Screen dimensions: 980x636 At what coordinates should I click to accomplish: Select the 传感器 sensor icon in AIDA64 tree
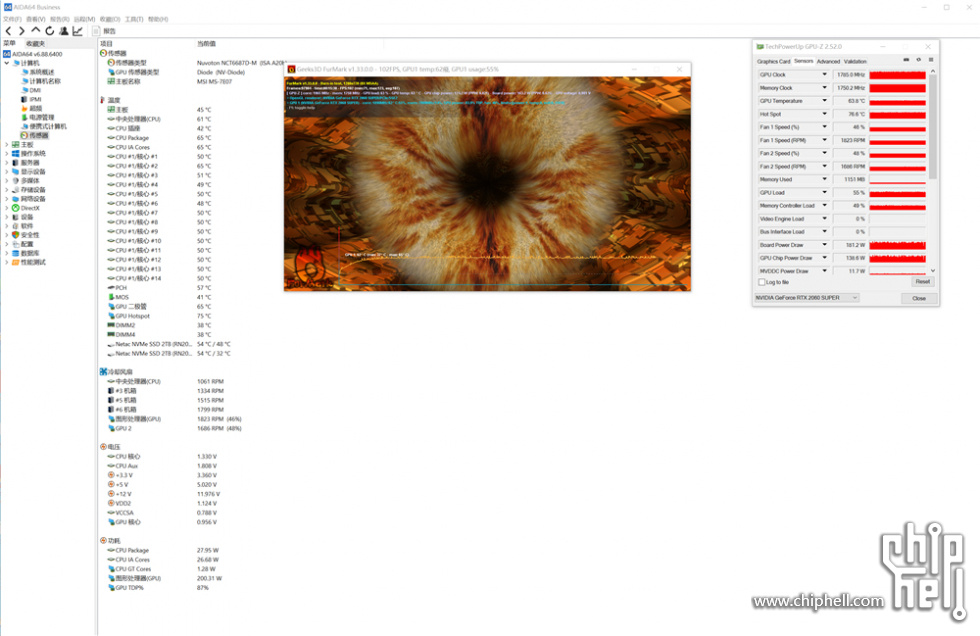pyautogui.click(x=24, y=136)
